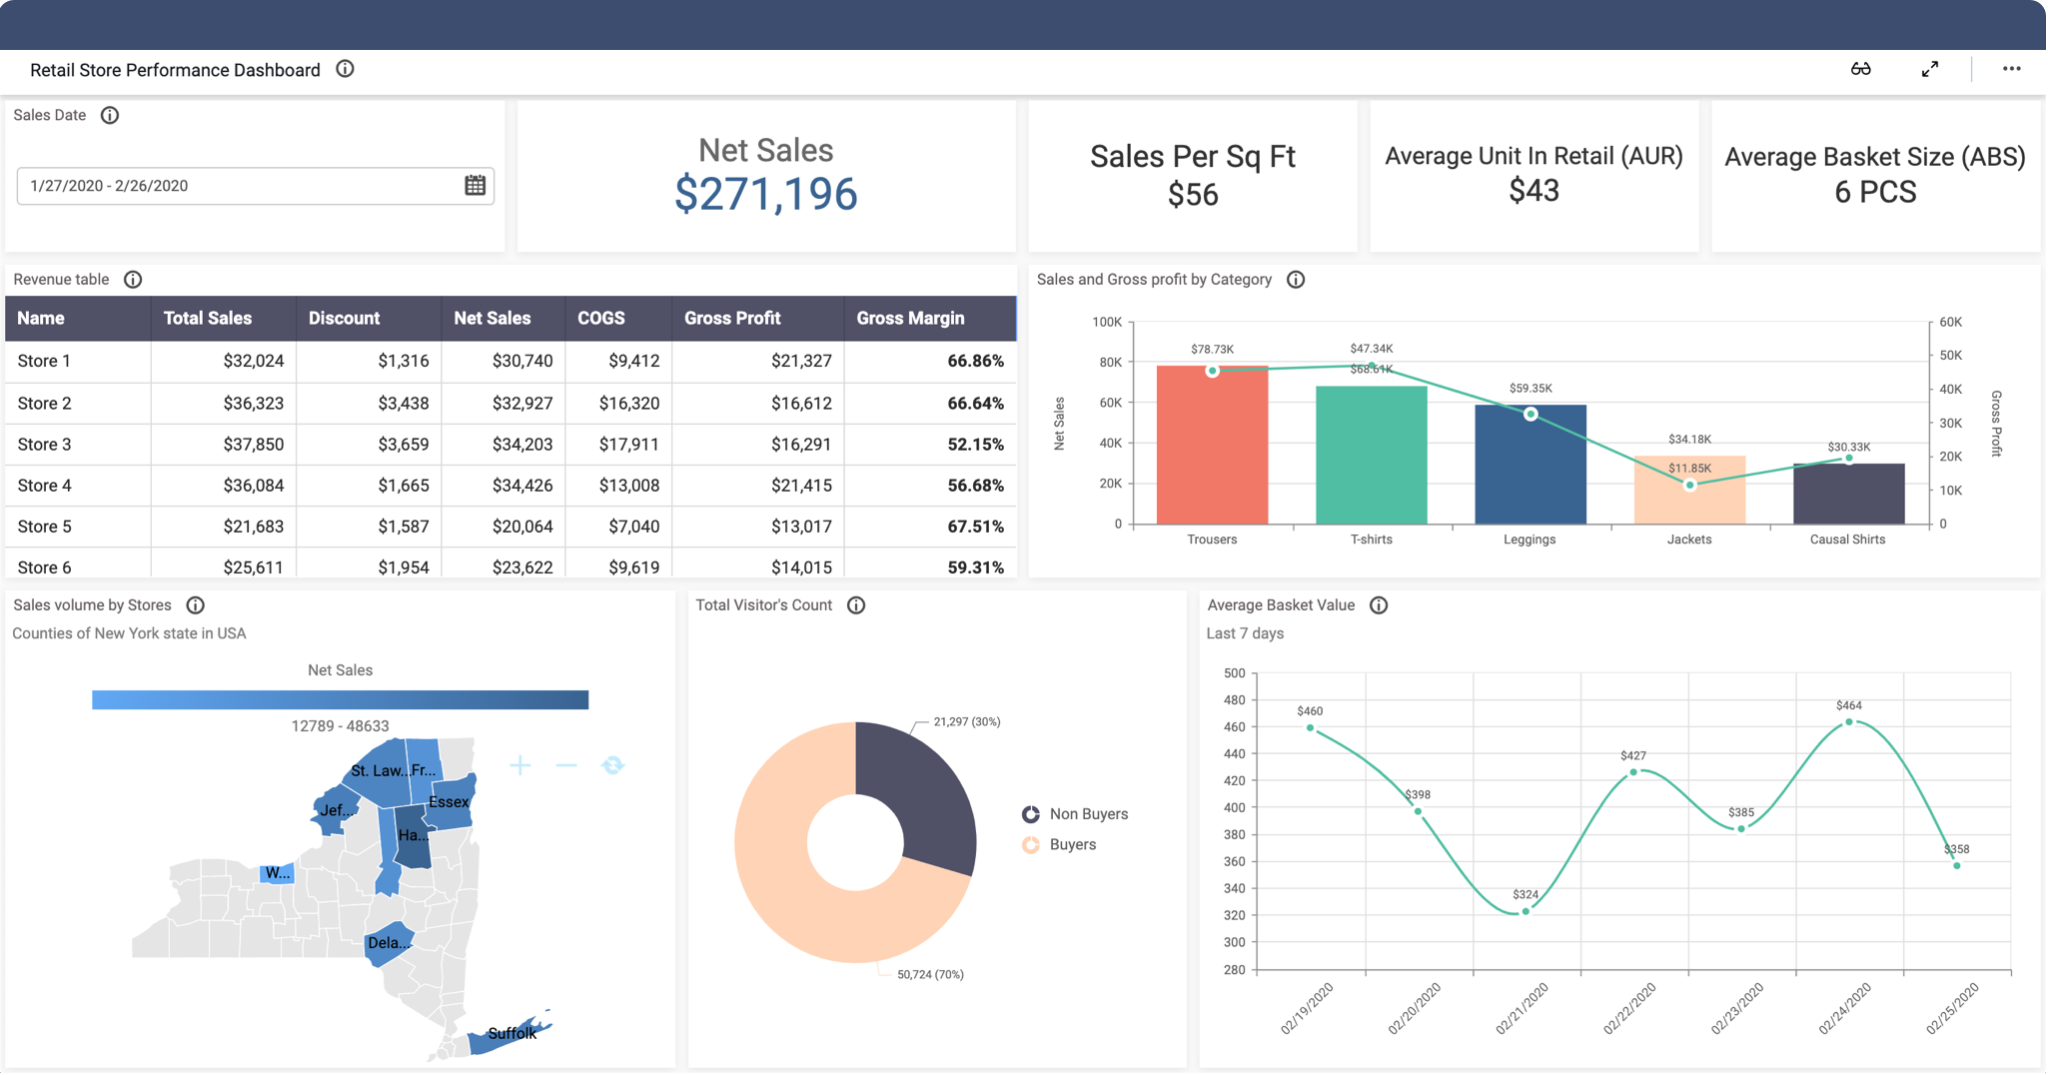This screenshot has height=1075, width=2048.
Task: Click the Net Sales total figure
Action: (x=766, y=196)
